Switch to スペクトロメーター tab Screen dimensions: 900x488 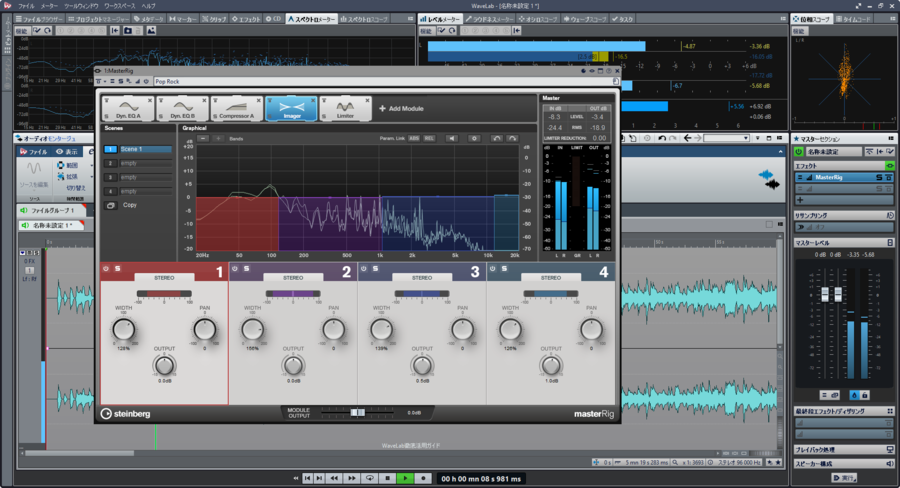312,19
